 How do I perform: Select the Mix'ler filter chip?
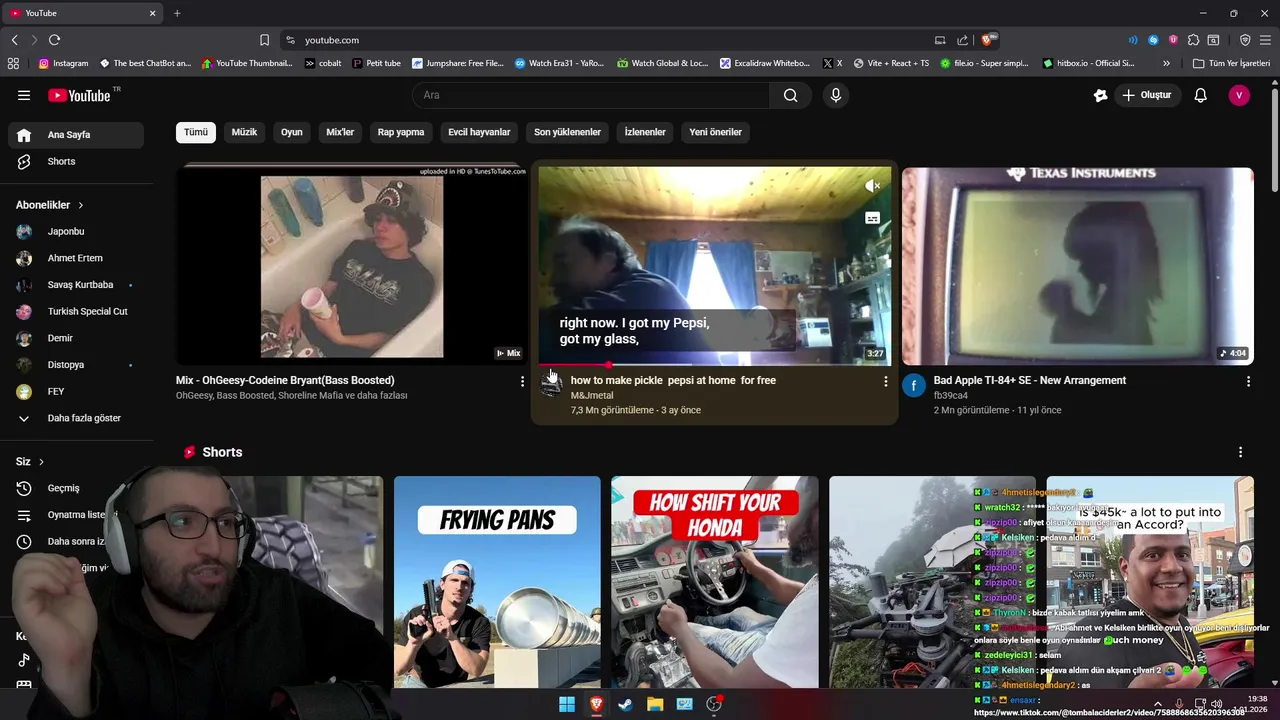[340, 132]
